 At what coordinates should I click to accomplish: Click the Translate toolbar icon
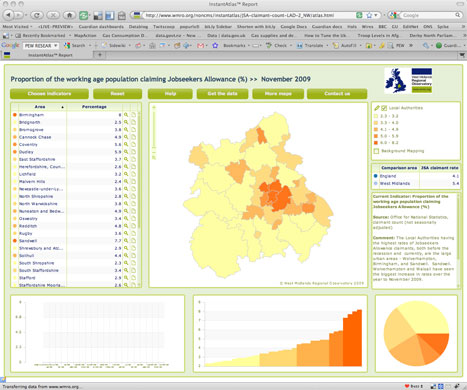coord(299,46)
